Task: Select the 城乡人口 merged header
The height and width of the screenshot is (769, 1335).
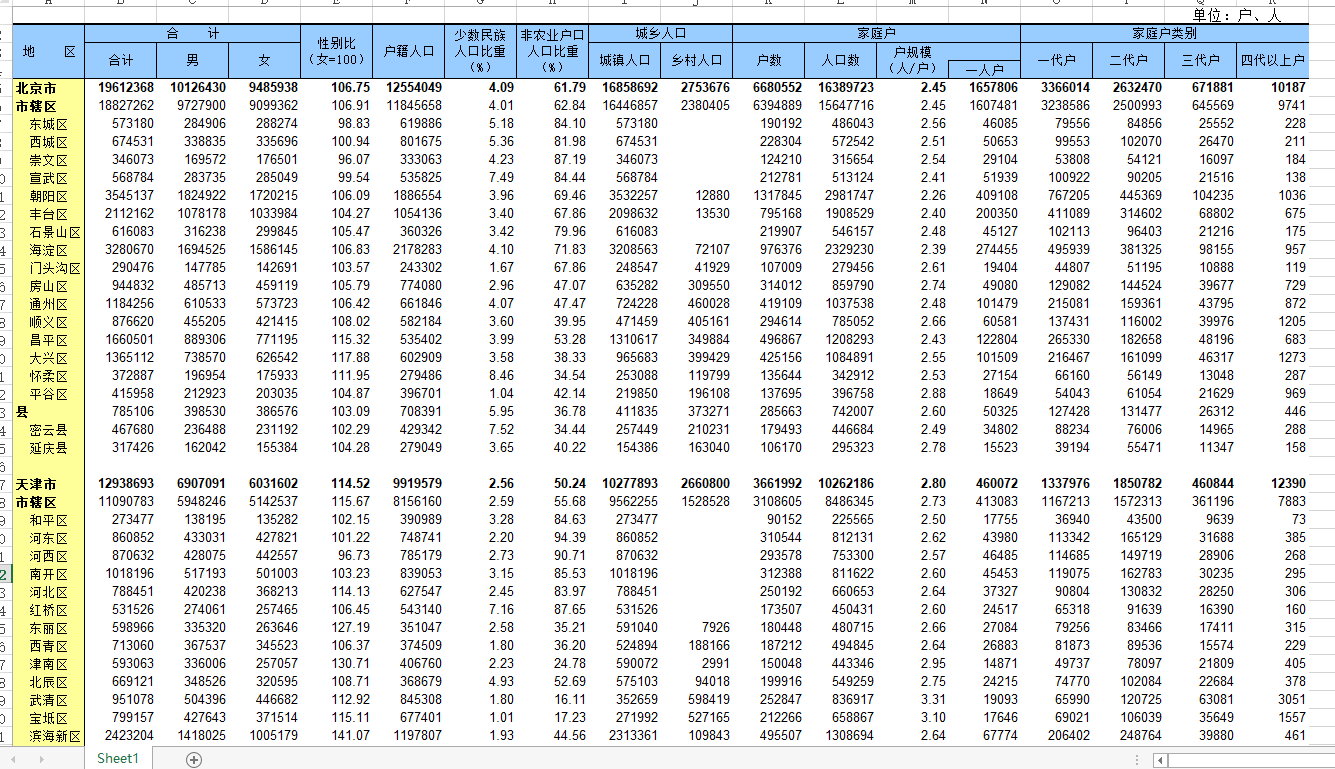Action: 660,34
